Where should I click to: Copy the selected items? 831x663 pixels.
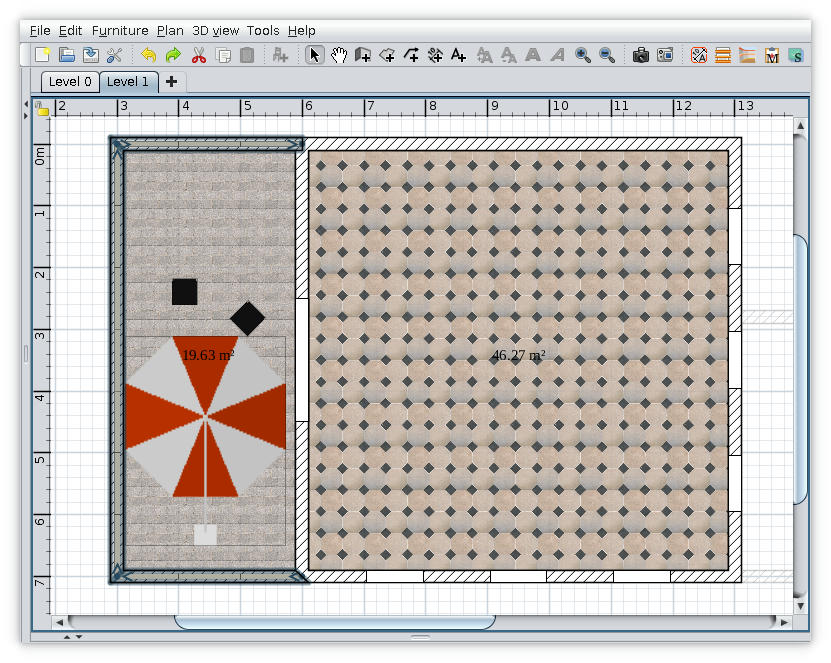point(223,55)
